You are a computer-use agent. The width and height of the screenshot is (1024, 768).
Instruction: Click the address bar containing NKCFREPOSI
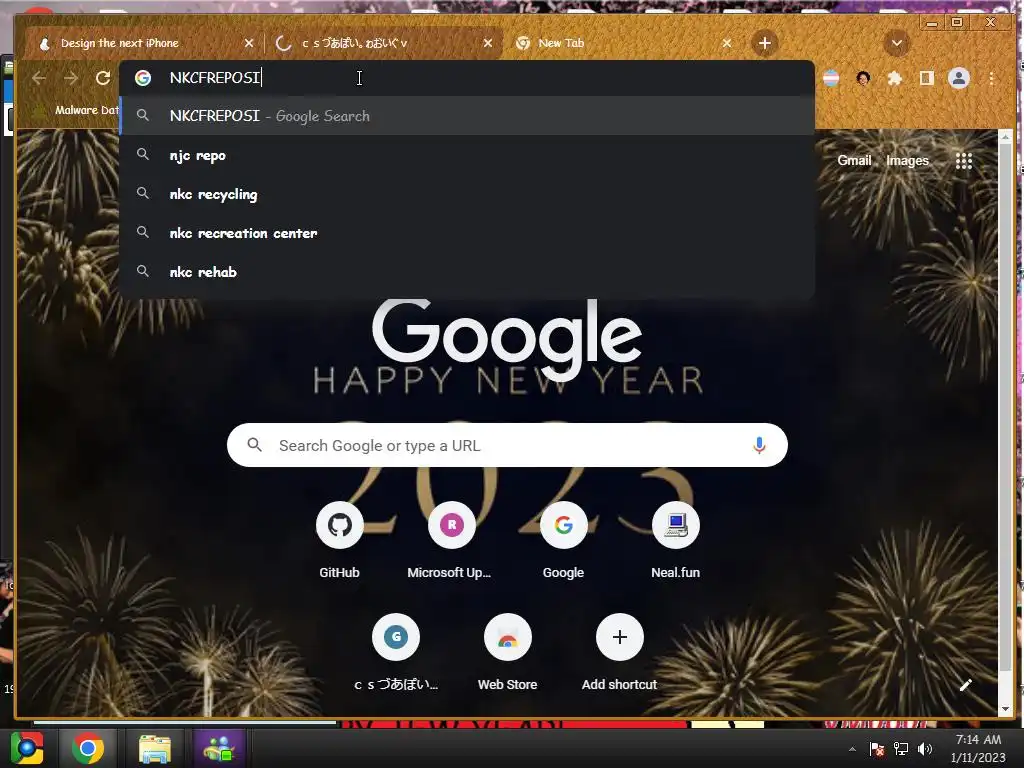(467, 78)
